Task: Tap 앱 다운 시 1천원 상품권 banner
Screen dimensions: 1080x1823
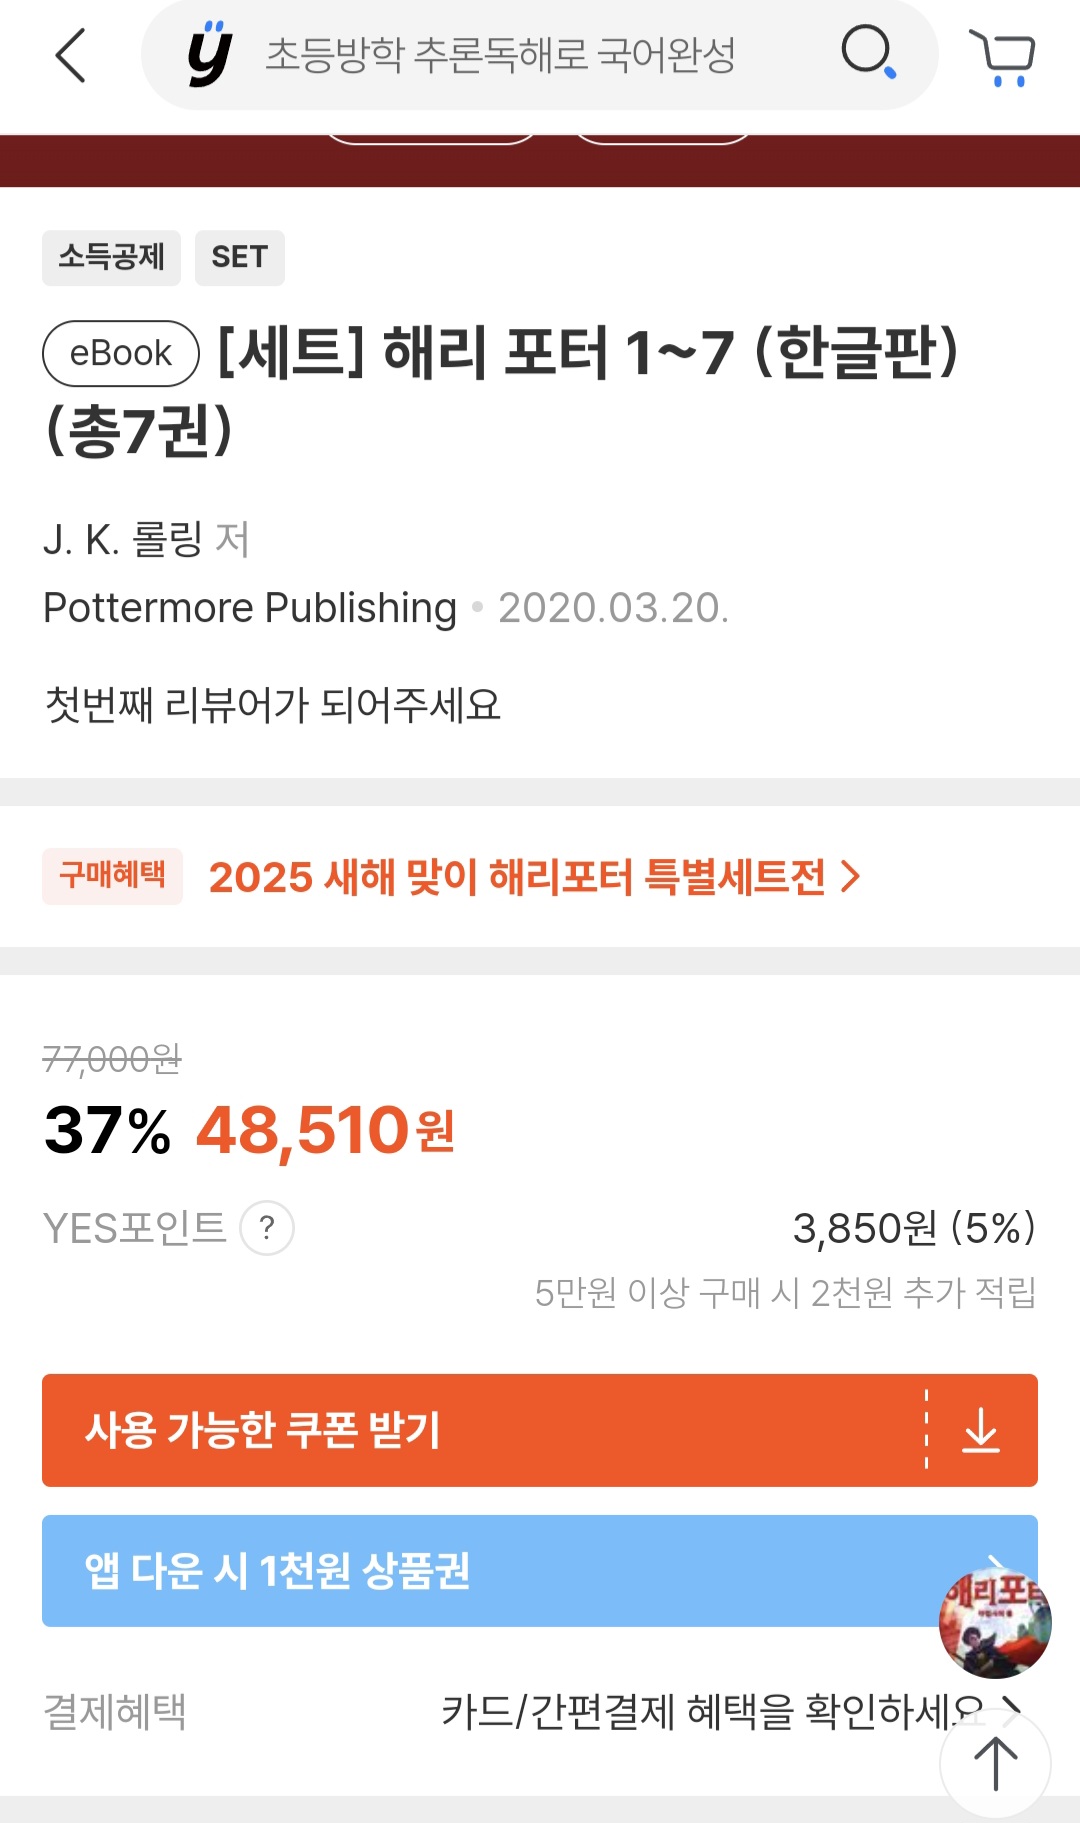Action: tap(480, 1571)
